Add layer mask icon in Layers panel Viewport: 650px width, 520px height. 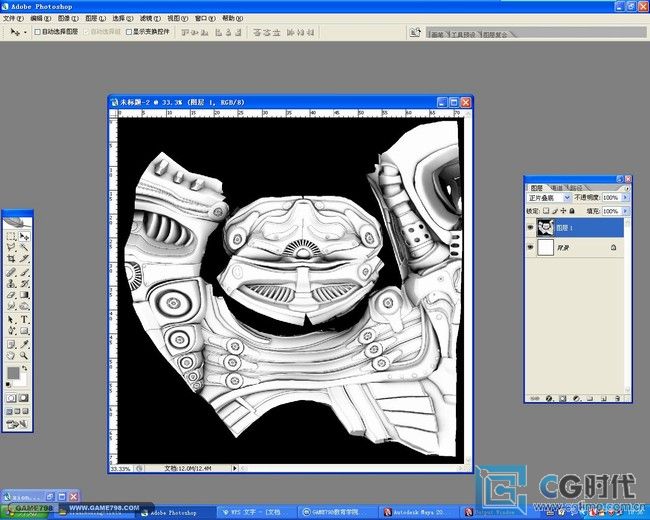[x=562, y=398]
